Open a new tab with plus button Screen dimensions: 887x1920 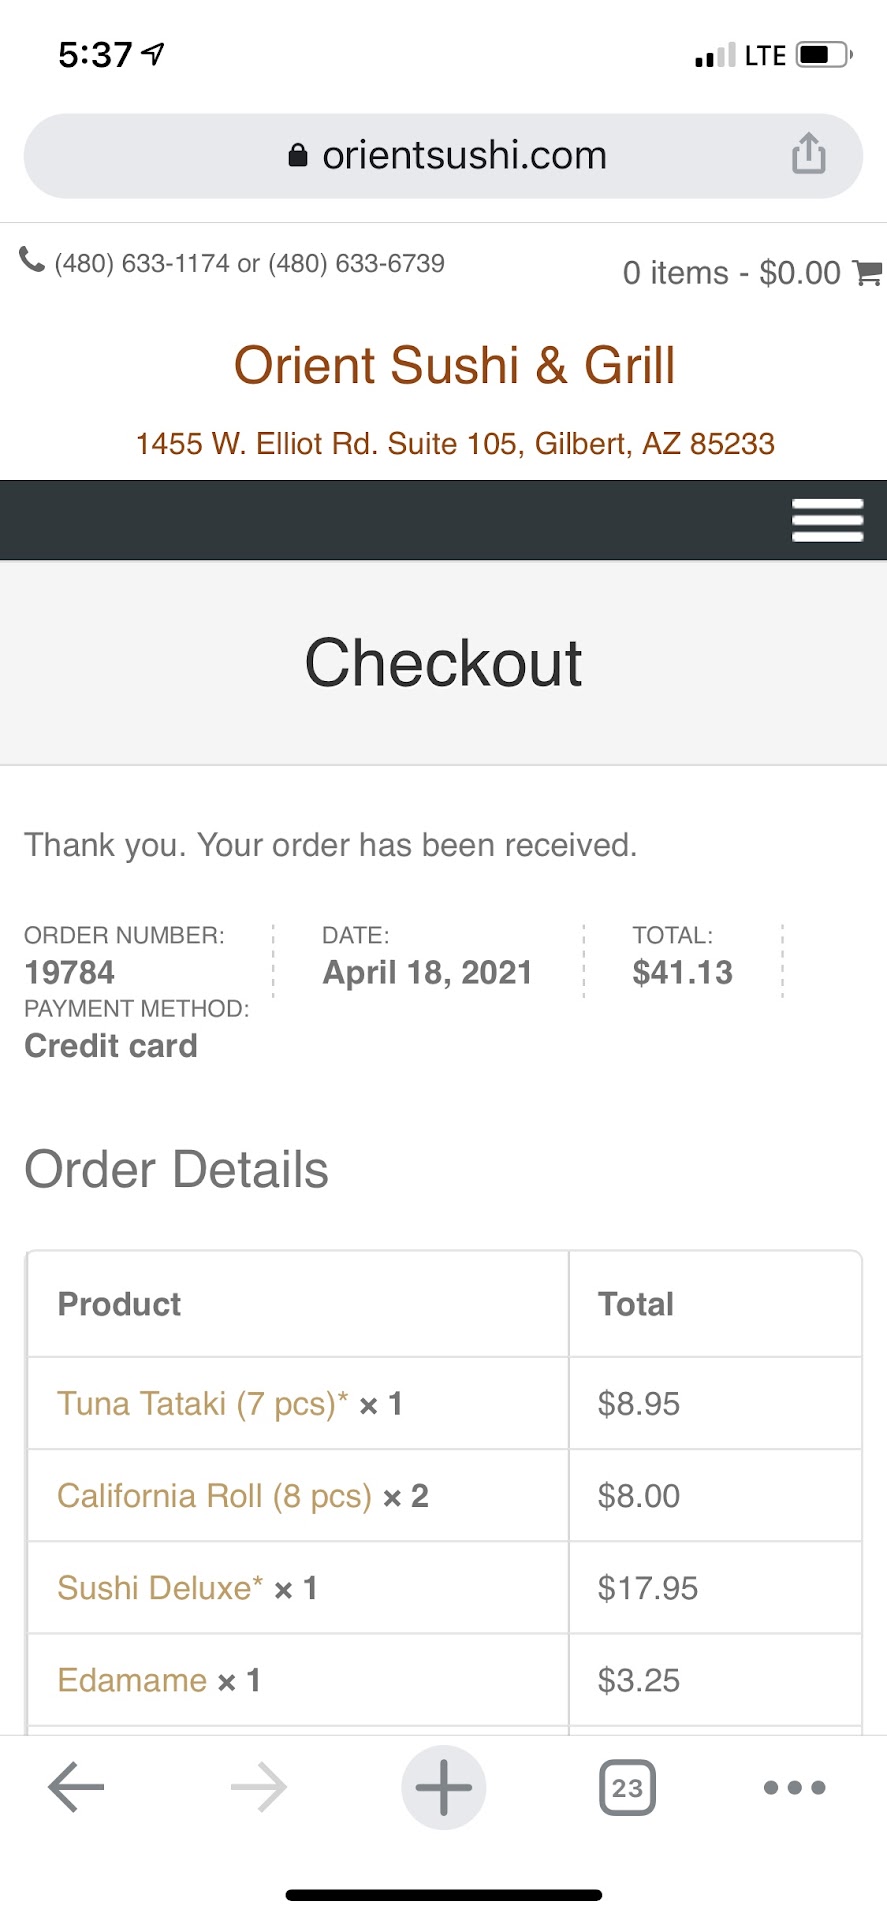tap(443, 1787)
